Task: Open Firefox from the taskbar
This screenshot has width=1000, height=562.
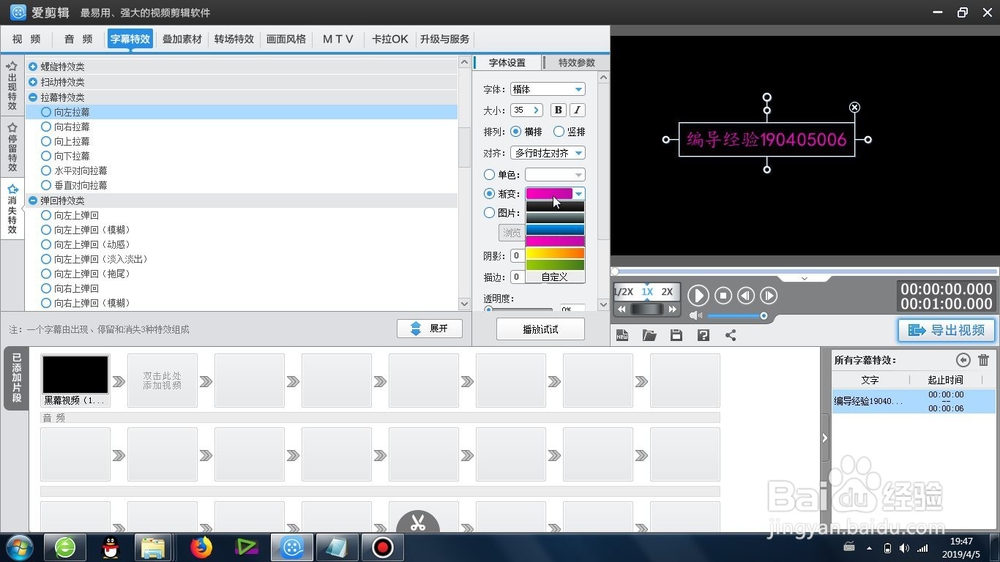Action: (x=201, y=547)
